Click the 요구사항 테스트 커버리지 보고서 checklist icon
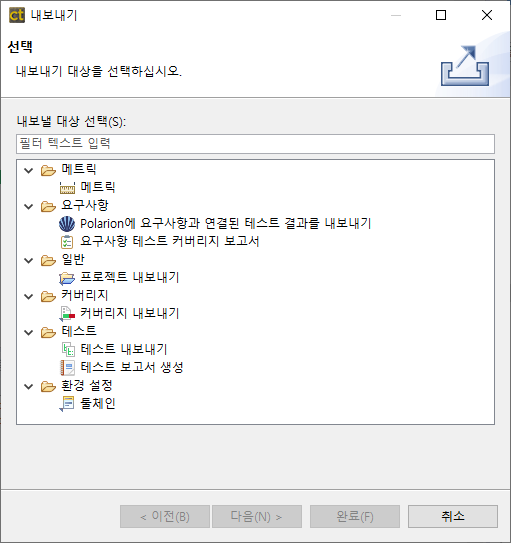Viewport: 511px width, 543px height. [67, 242]
